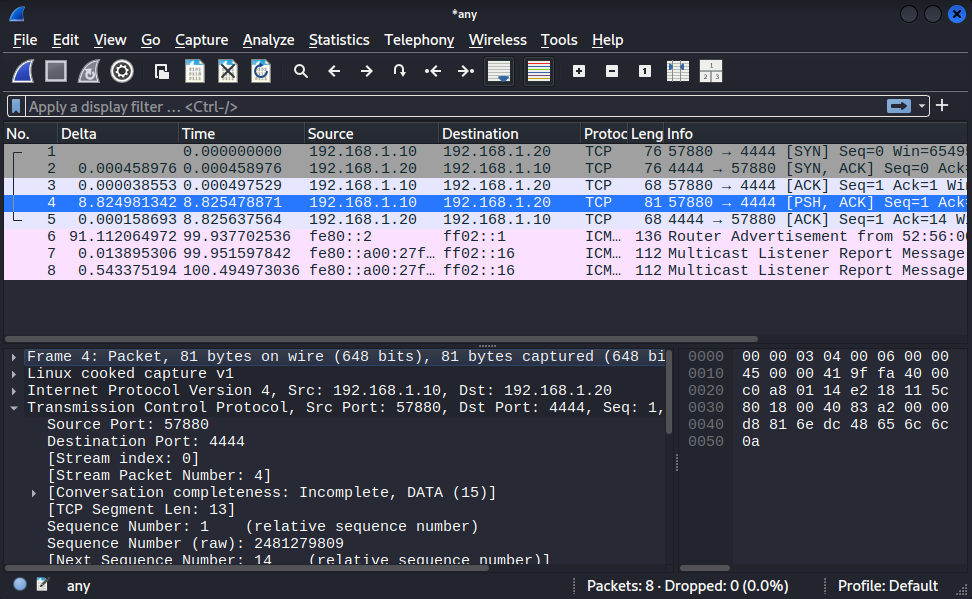Click the apply display filter arrow button

[x=899, y=106]
